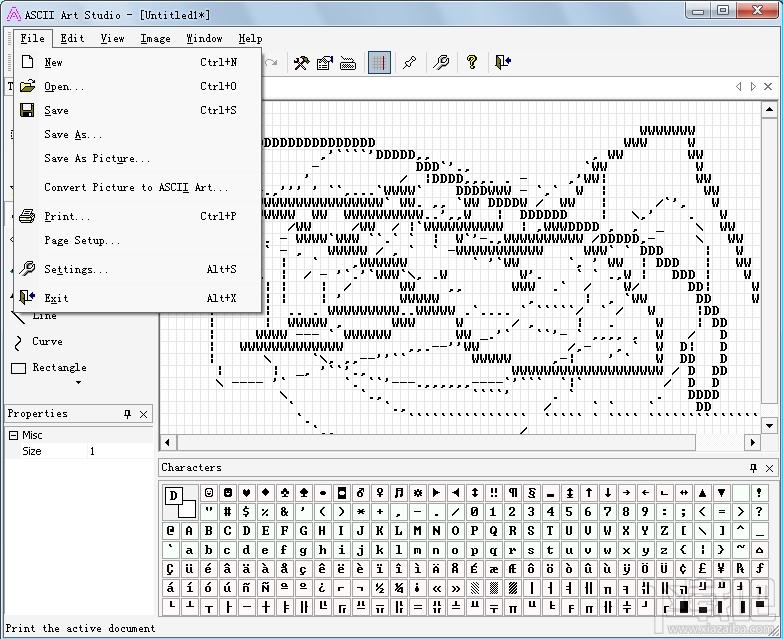Viewport: 783px width, 639px height.
Task: Pick the section sign § character
Action: coord(531,493)
